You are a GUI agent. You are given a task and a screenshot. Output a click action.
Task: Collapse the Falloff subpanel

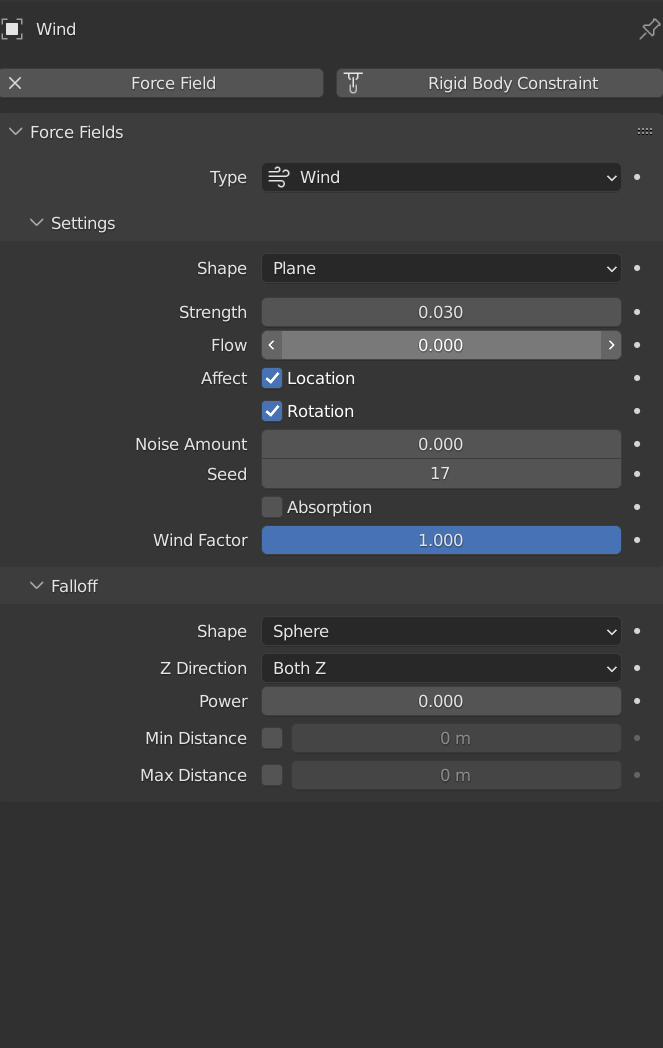coord(37,586)
